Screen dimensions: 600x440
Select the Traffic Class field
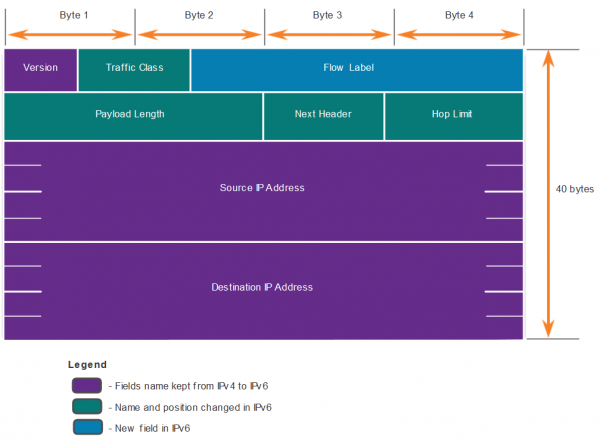pos(134,68)
